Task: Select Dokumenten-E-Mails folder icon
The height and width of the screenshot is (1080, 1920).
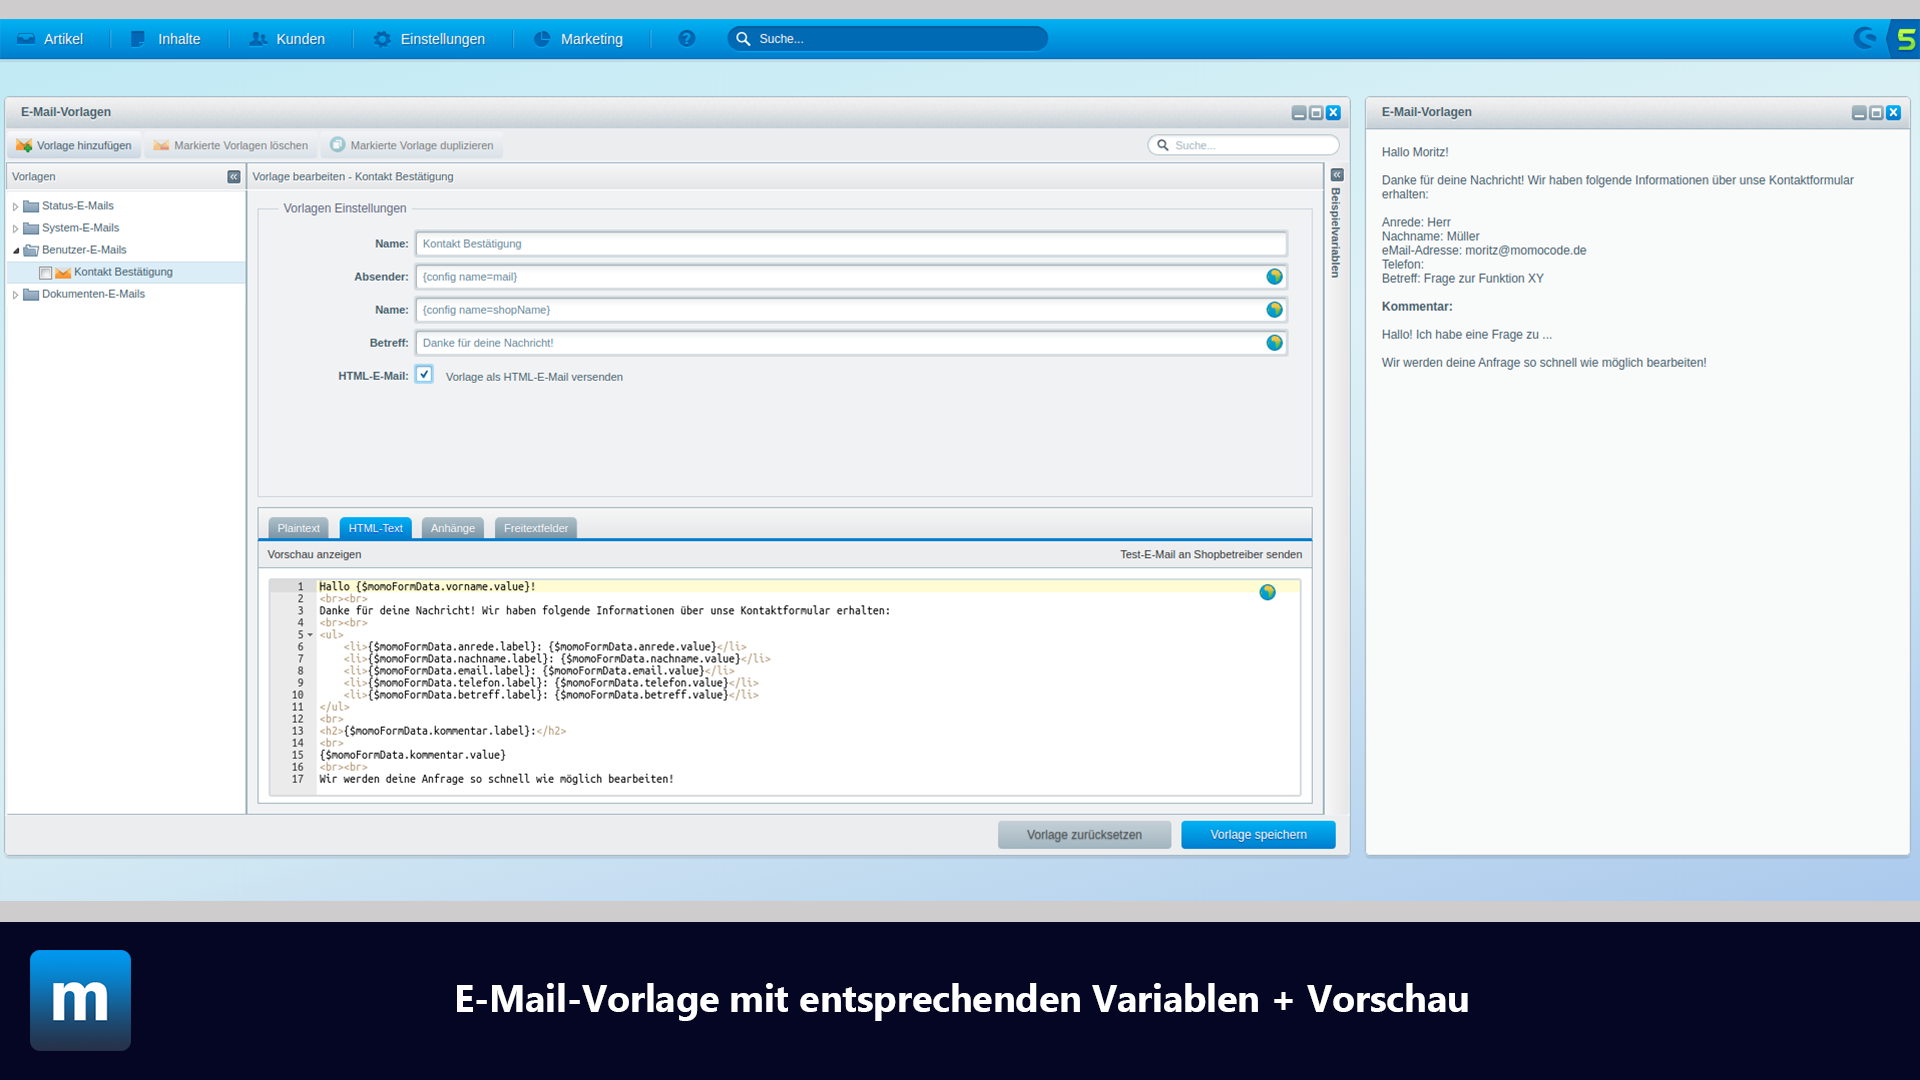Action: tap(31, 294)
